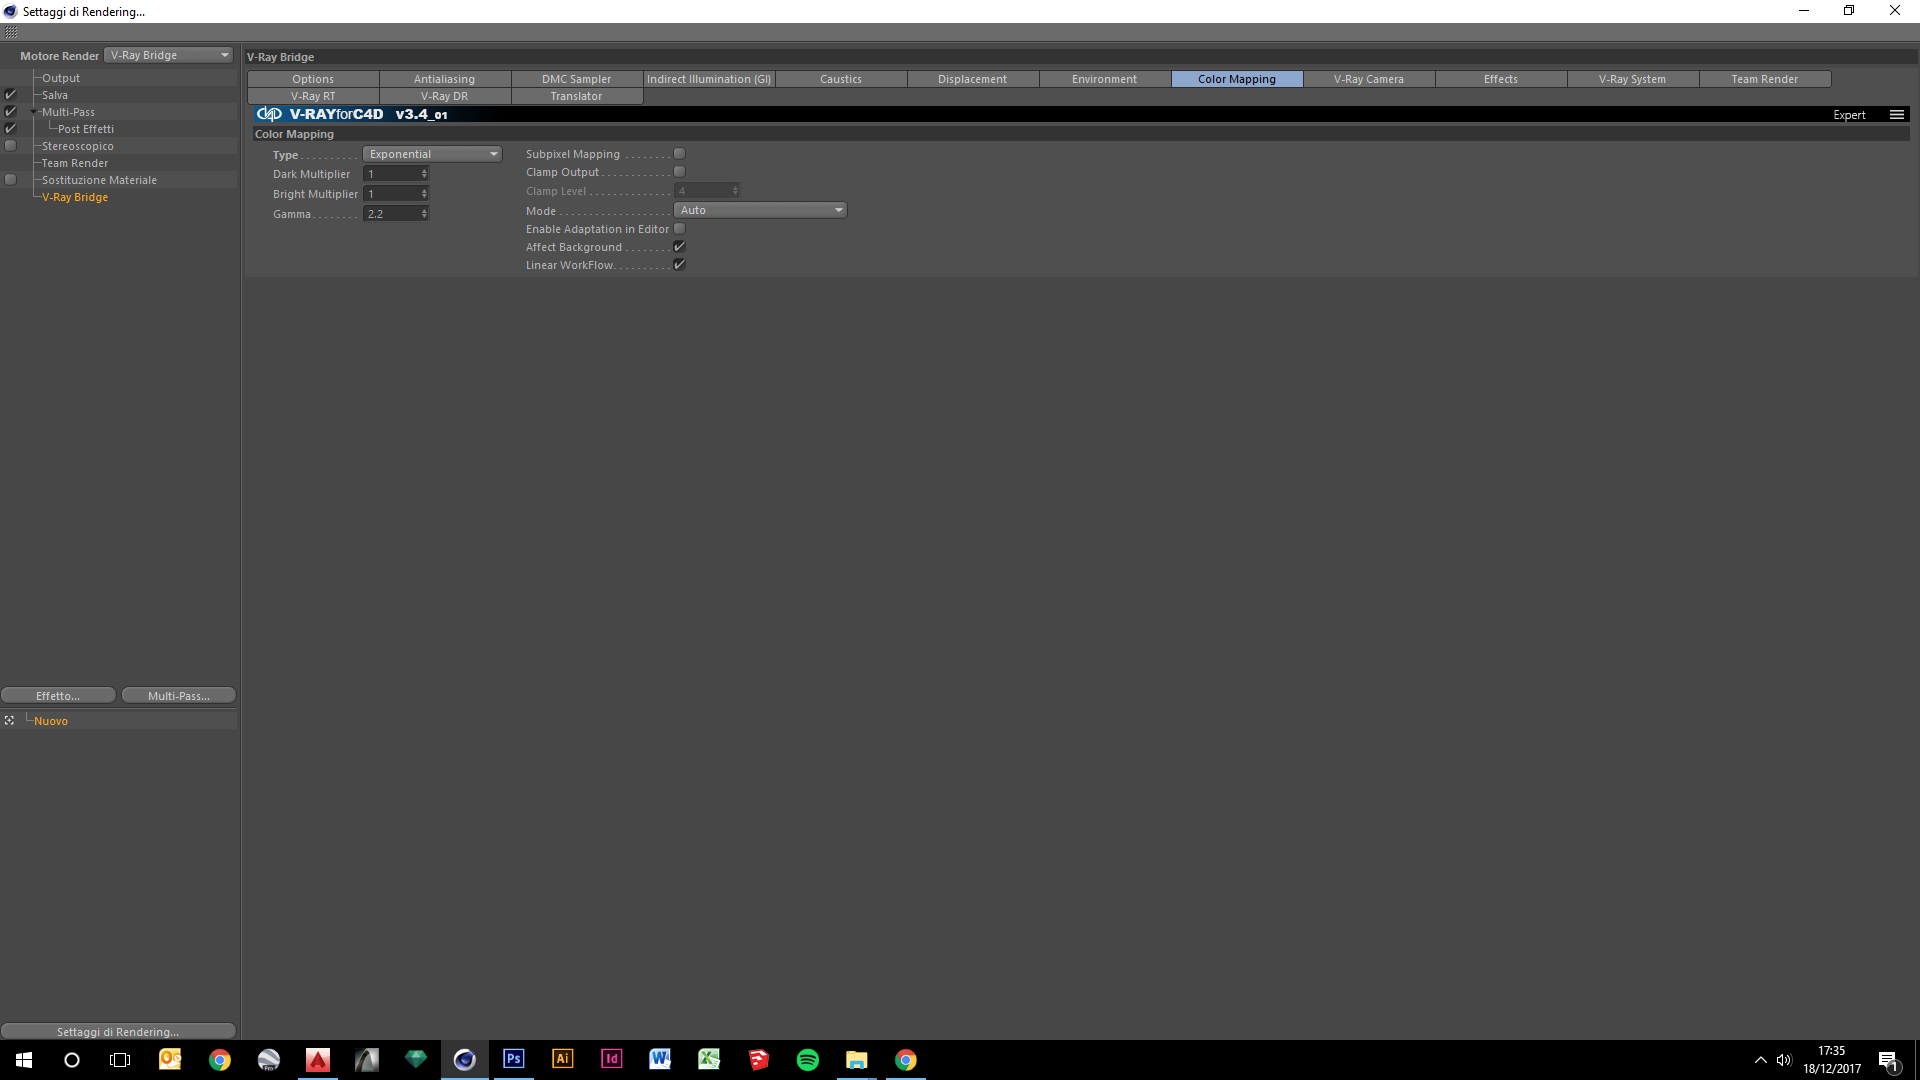The height and width of the screenshot is (1080, 1920).
Task: Click the Effetto... button
Action: (58, 695)
